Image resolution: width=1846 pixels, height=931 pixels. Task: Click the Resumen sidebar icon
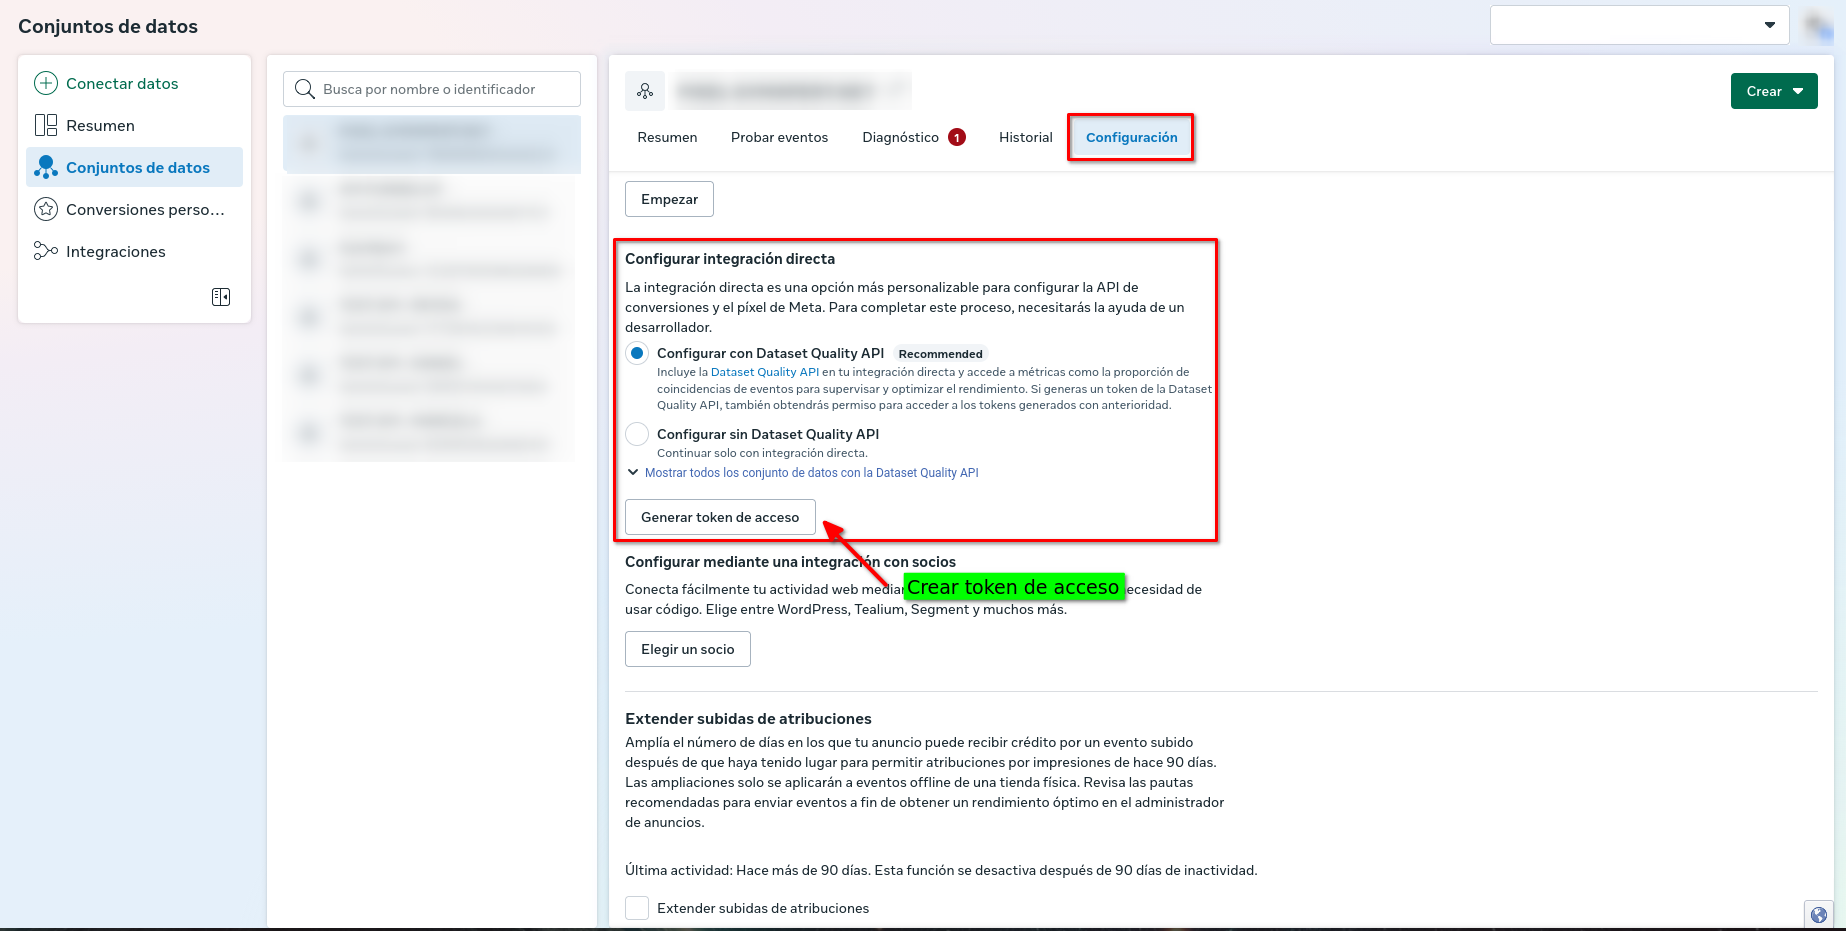(x=46, y=126)
